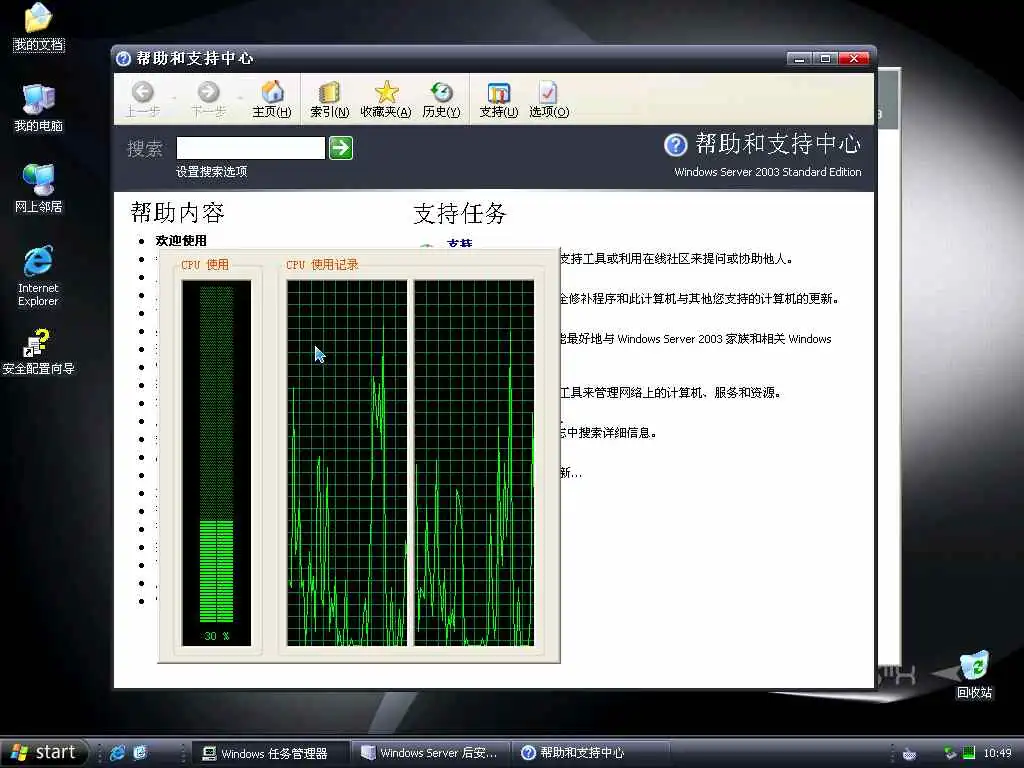The height and width of the screenshot is (768, 1024).
Task: Open 回收站 recycle bin
Action: (974, 675)
